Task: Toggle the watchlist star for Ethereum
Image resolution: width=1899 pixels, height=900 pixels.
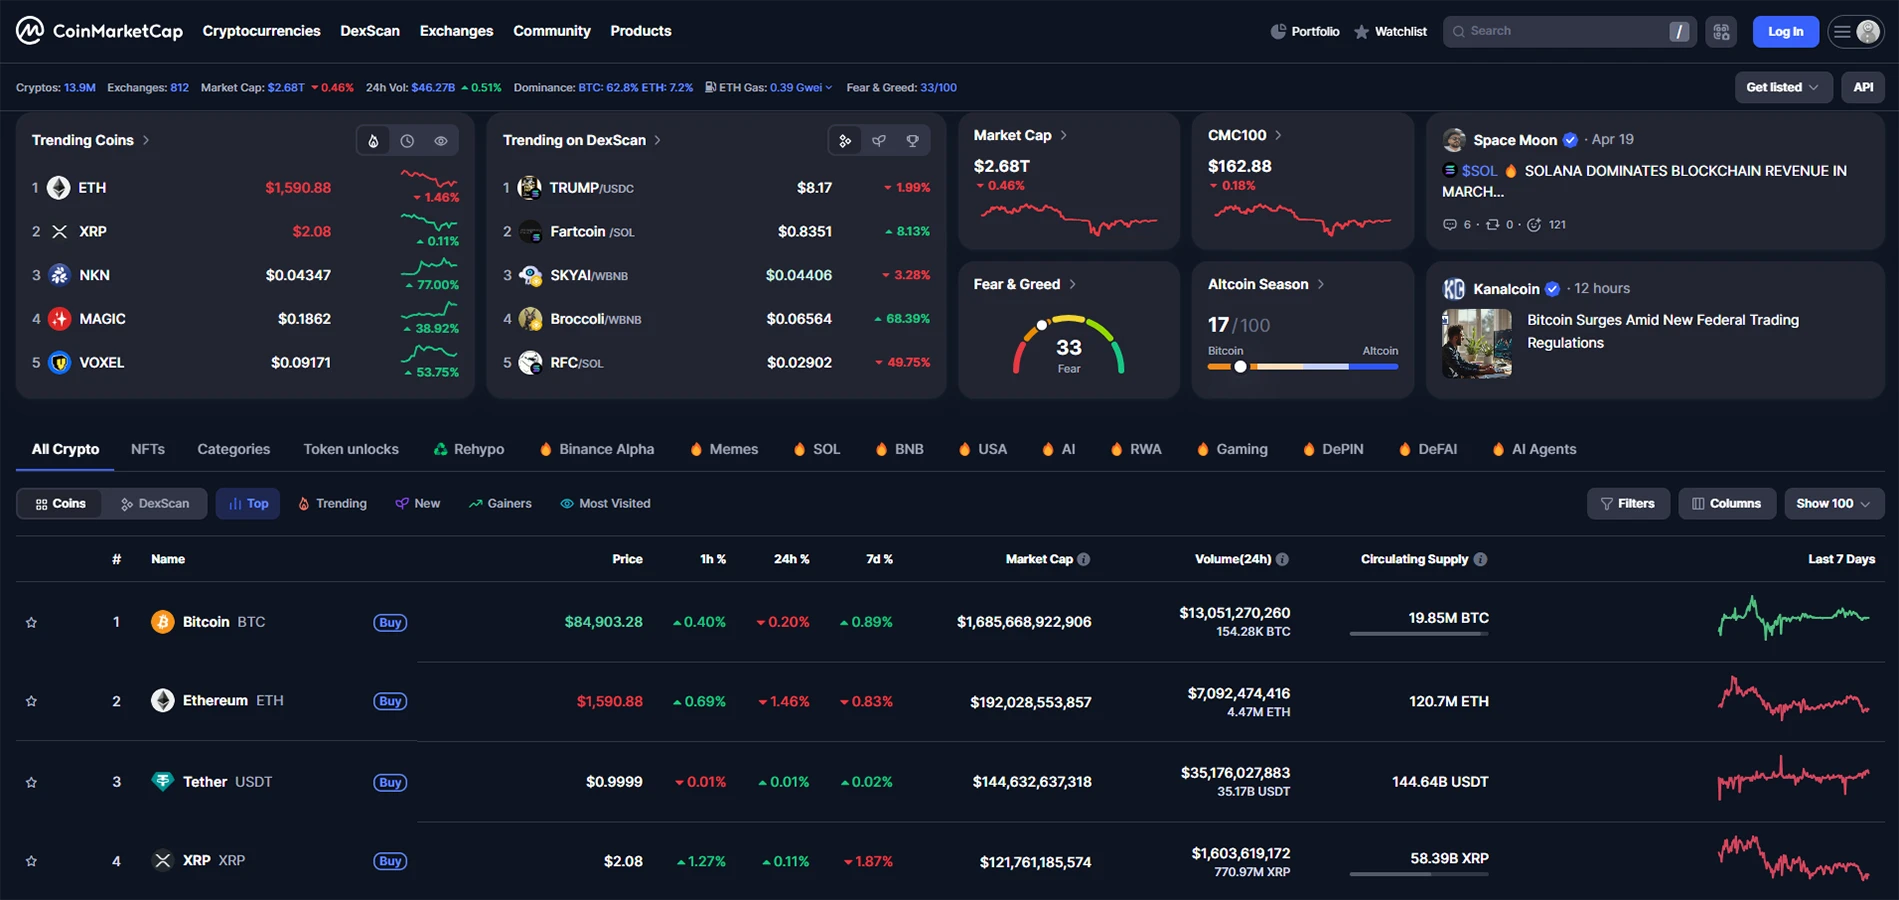Action: click(x=31, y=702)
